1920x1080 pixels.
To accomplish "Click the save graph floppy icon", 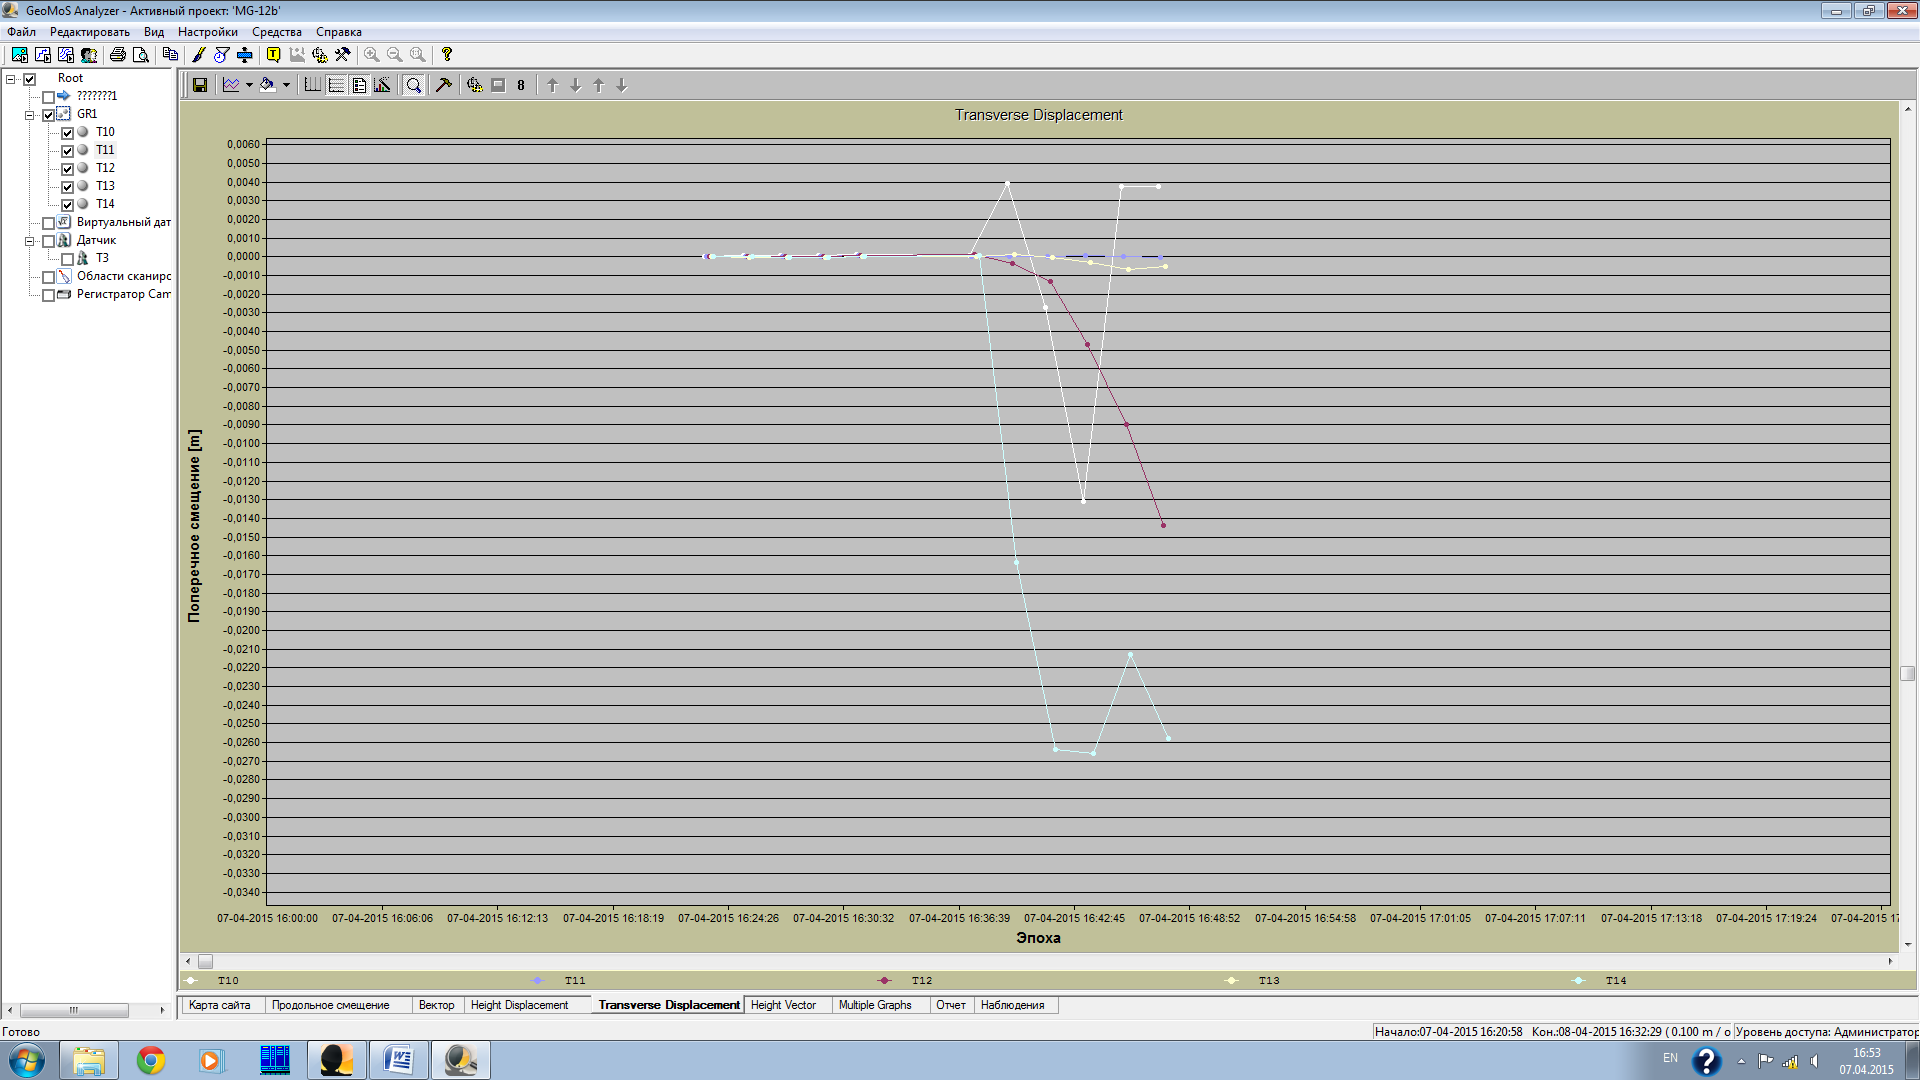I will [x=200, y=85].
